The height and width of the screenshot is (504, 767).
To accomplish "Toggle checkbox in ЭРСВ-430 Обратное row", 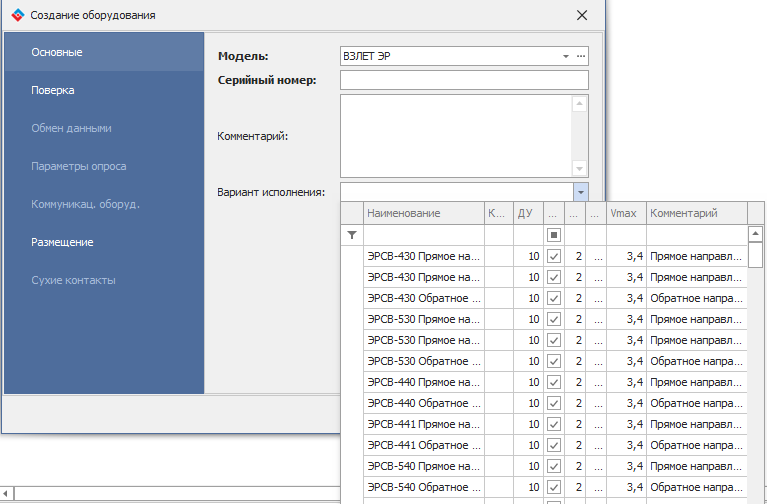I will click(x=554, y=298).
